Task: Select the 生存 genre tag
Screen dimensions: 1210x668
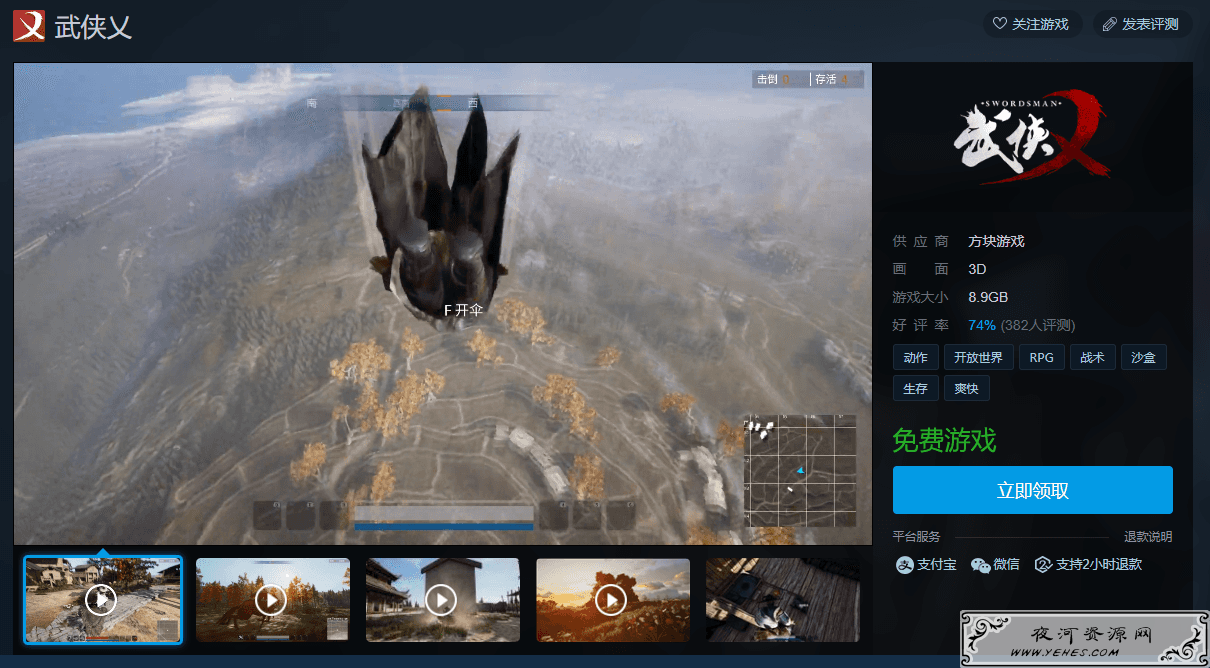Action: click(x=915, y=388)
